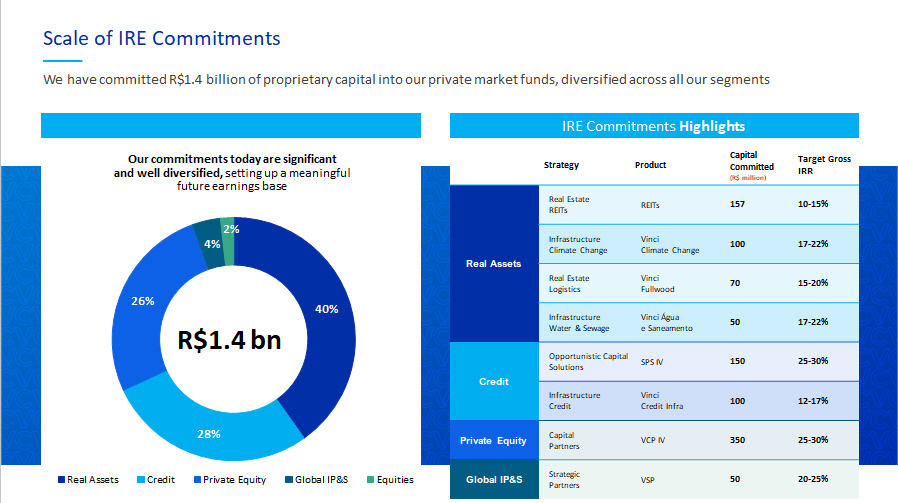
Task: Click the Scale of IRE Commitments title
Action: click(161, 38)
